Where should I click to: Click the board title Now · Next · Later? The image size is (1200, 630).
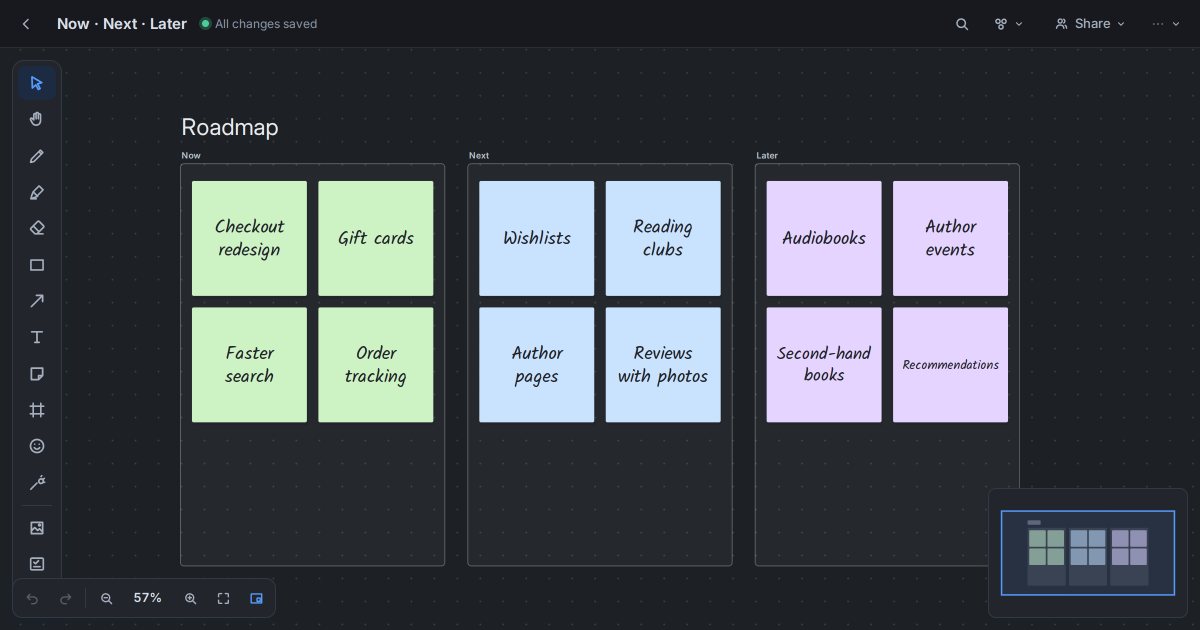click(122, 24)
